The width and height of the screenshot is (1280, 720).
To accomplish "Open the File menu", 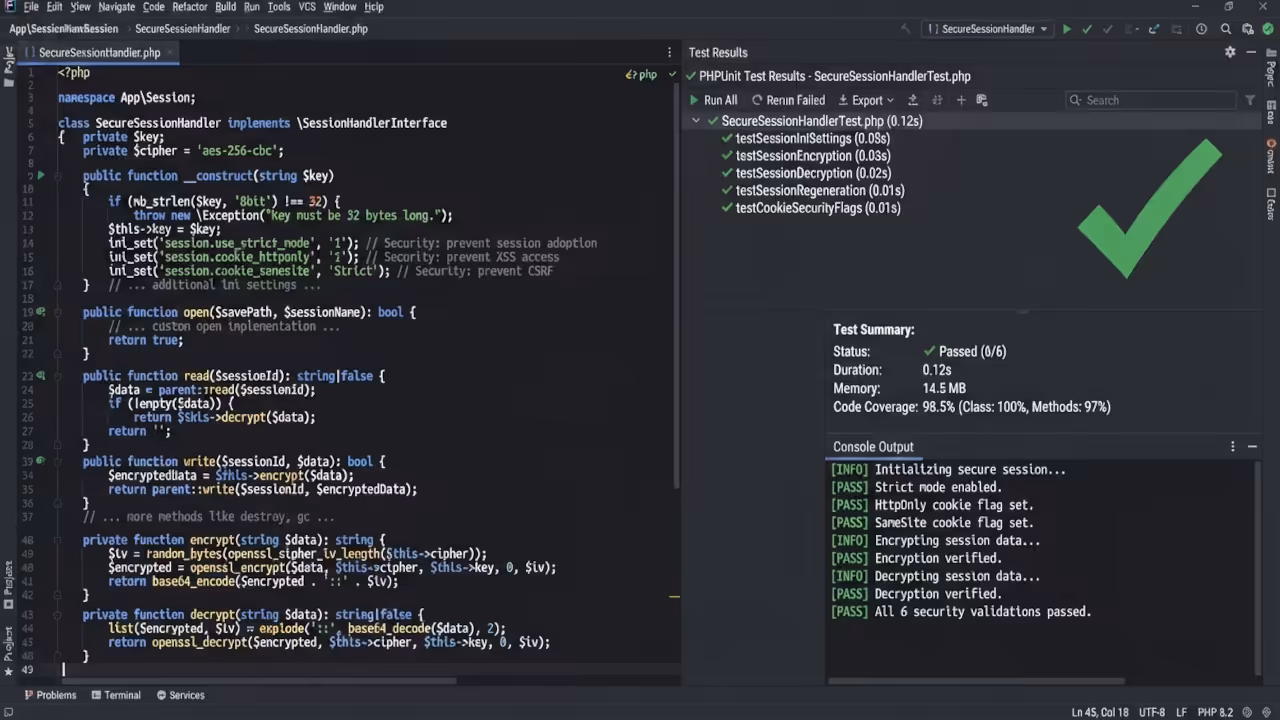I will 31,7.
